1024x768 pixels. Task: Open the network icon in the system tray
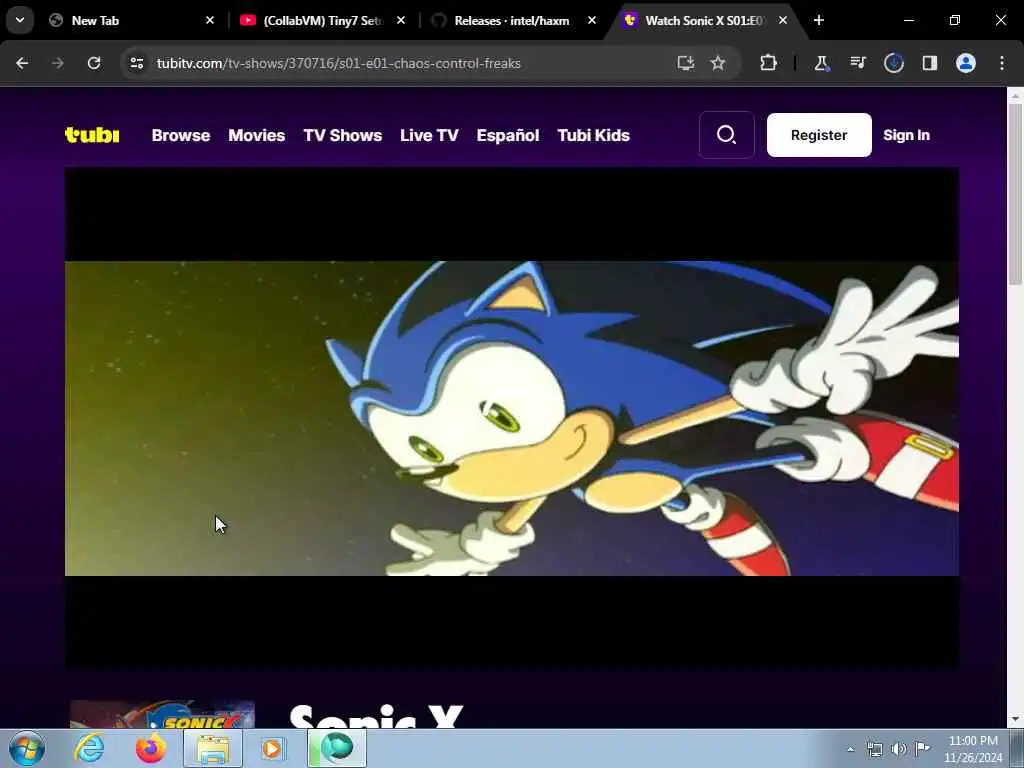874,749
